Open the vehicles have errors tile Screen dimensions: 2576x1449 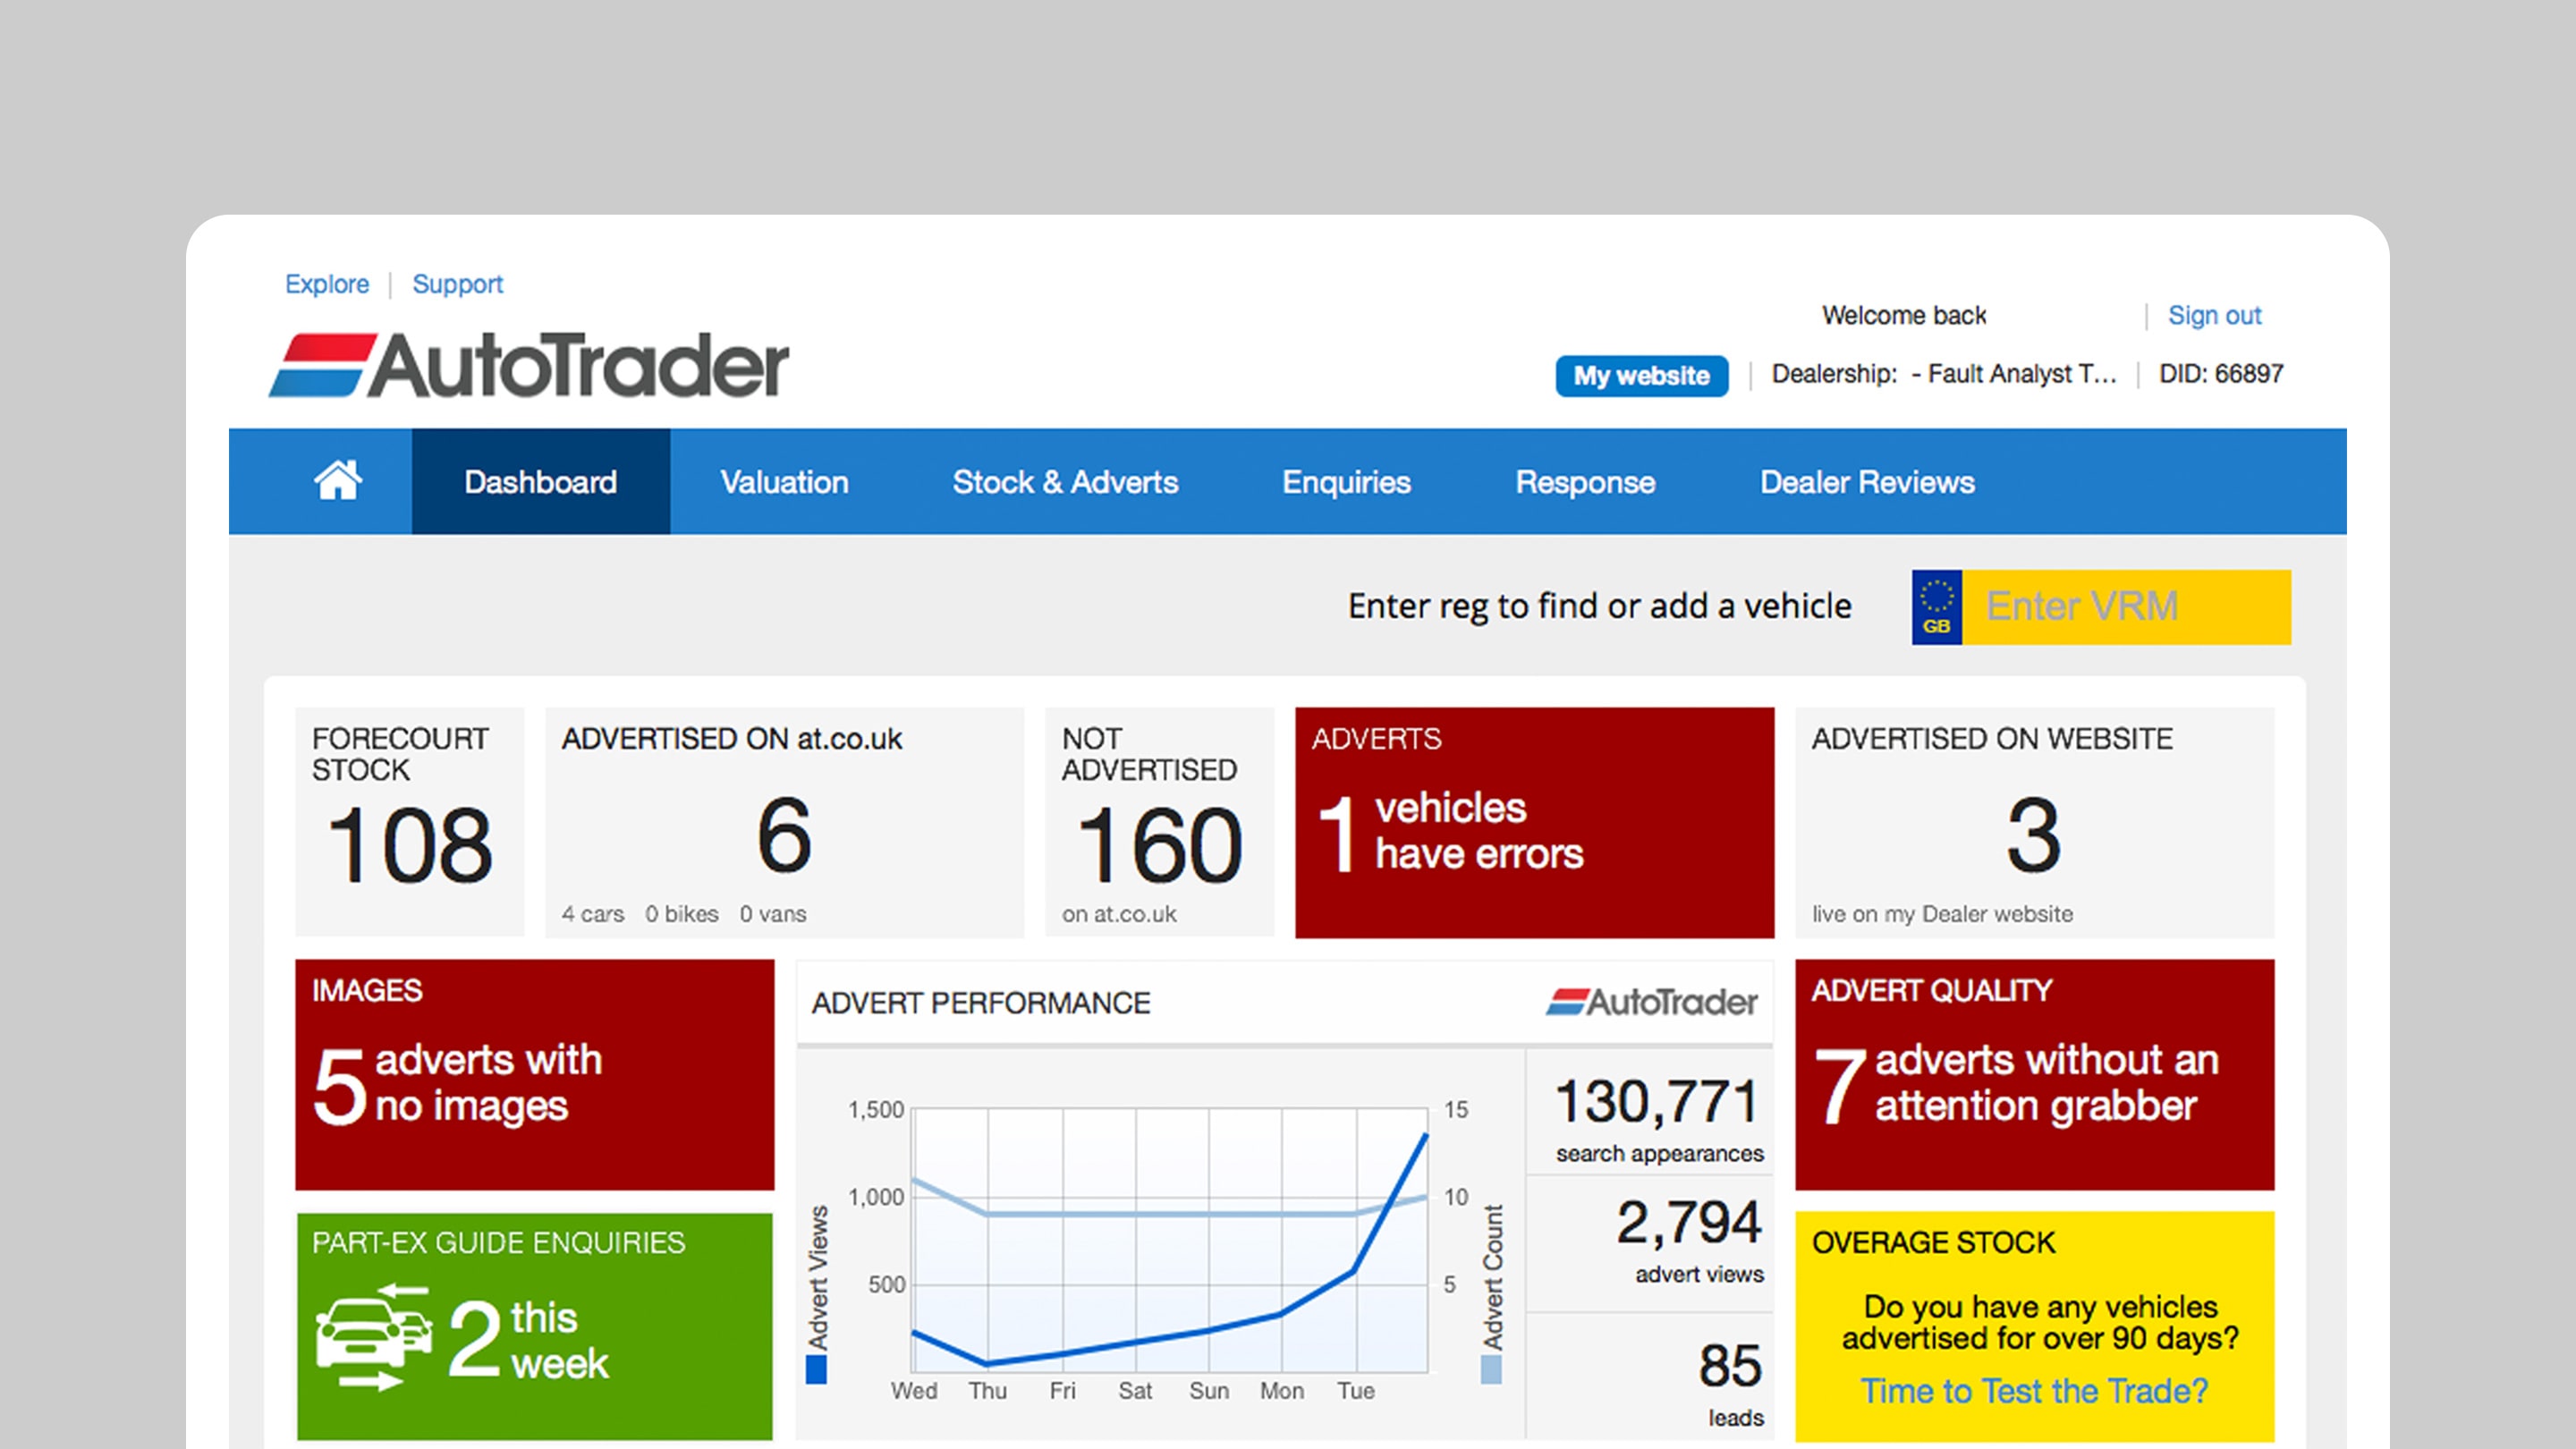click(x=1534, y=822)
